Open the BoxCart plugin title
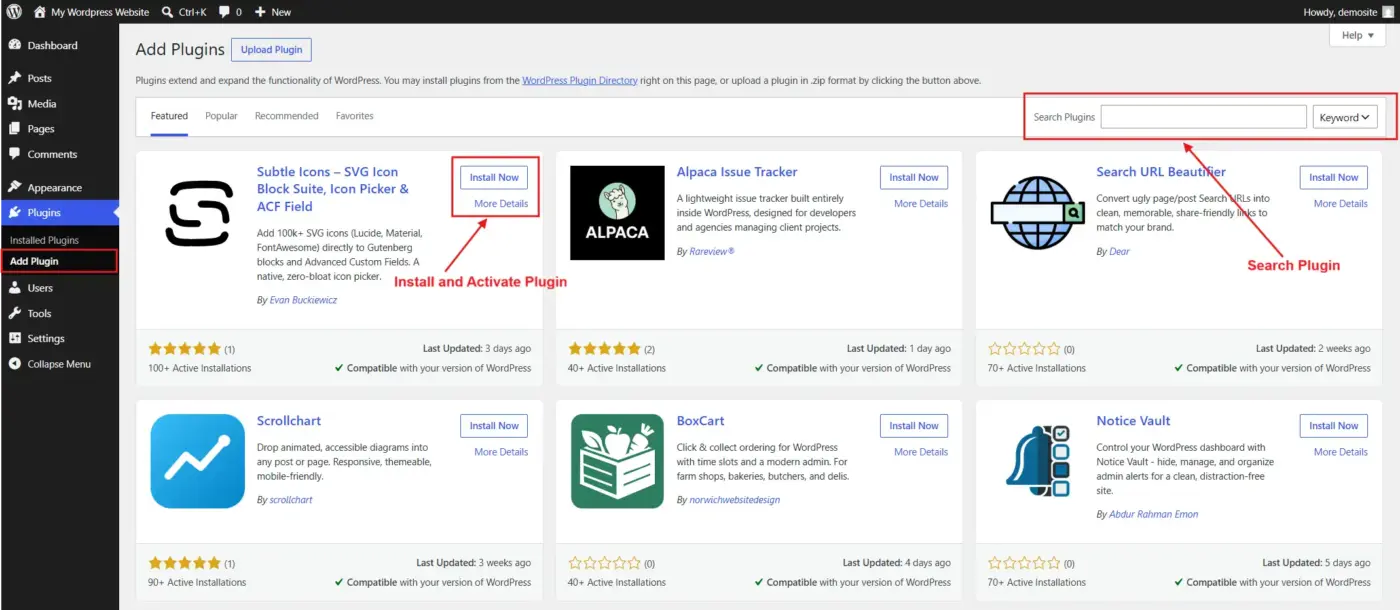This screenshot has height=610, width=1400. point(700,421)
